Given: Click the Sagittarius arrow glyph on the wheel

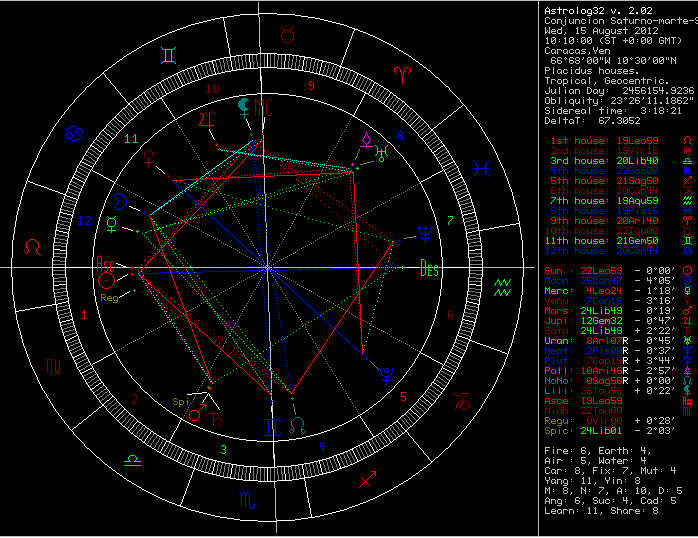Looking at the screenshot, I should click(x=368, y=480).
